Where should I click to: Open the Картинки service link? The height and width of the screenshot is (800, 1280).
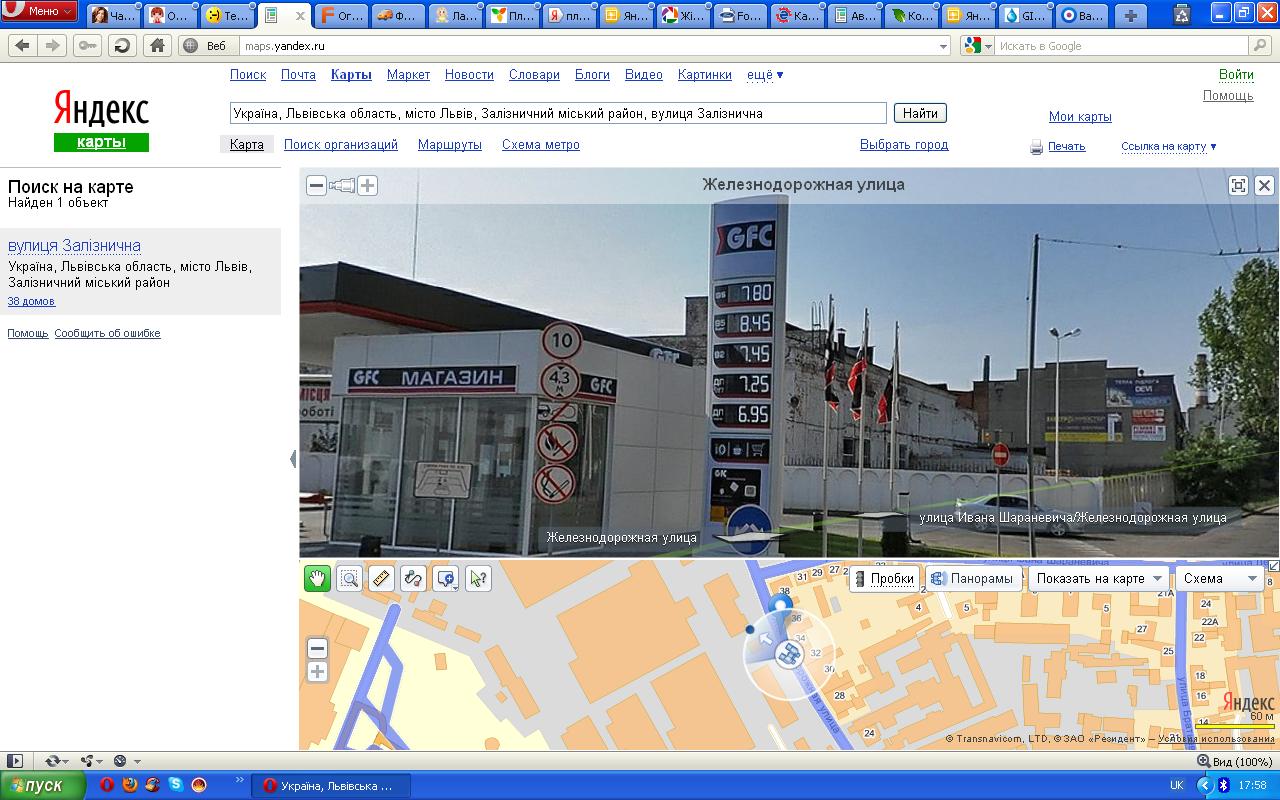point(705,75)
